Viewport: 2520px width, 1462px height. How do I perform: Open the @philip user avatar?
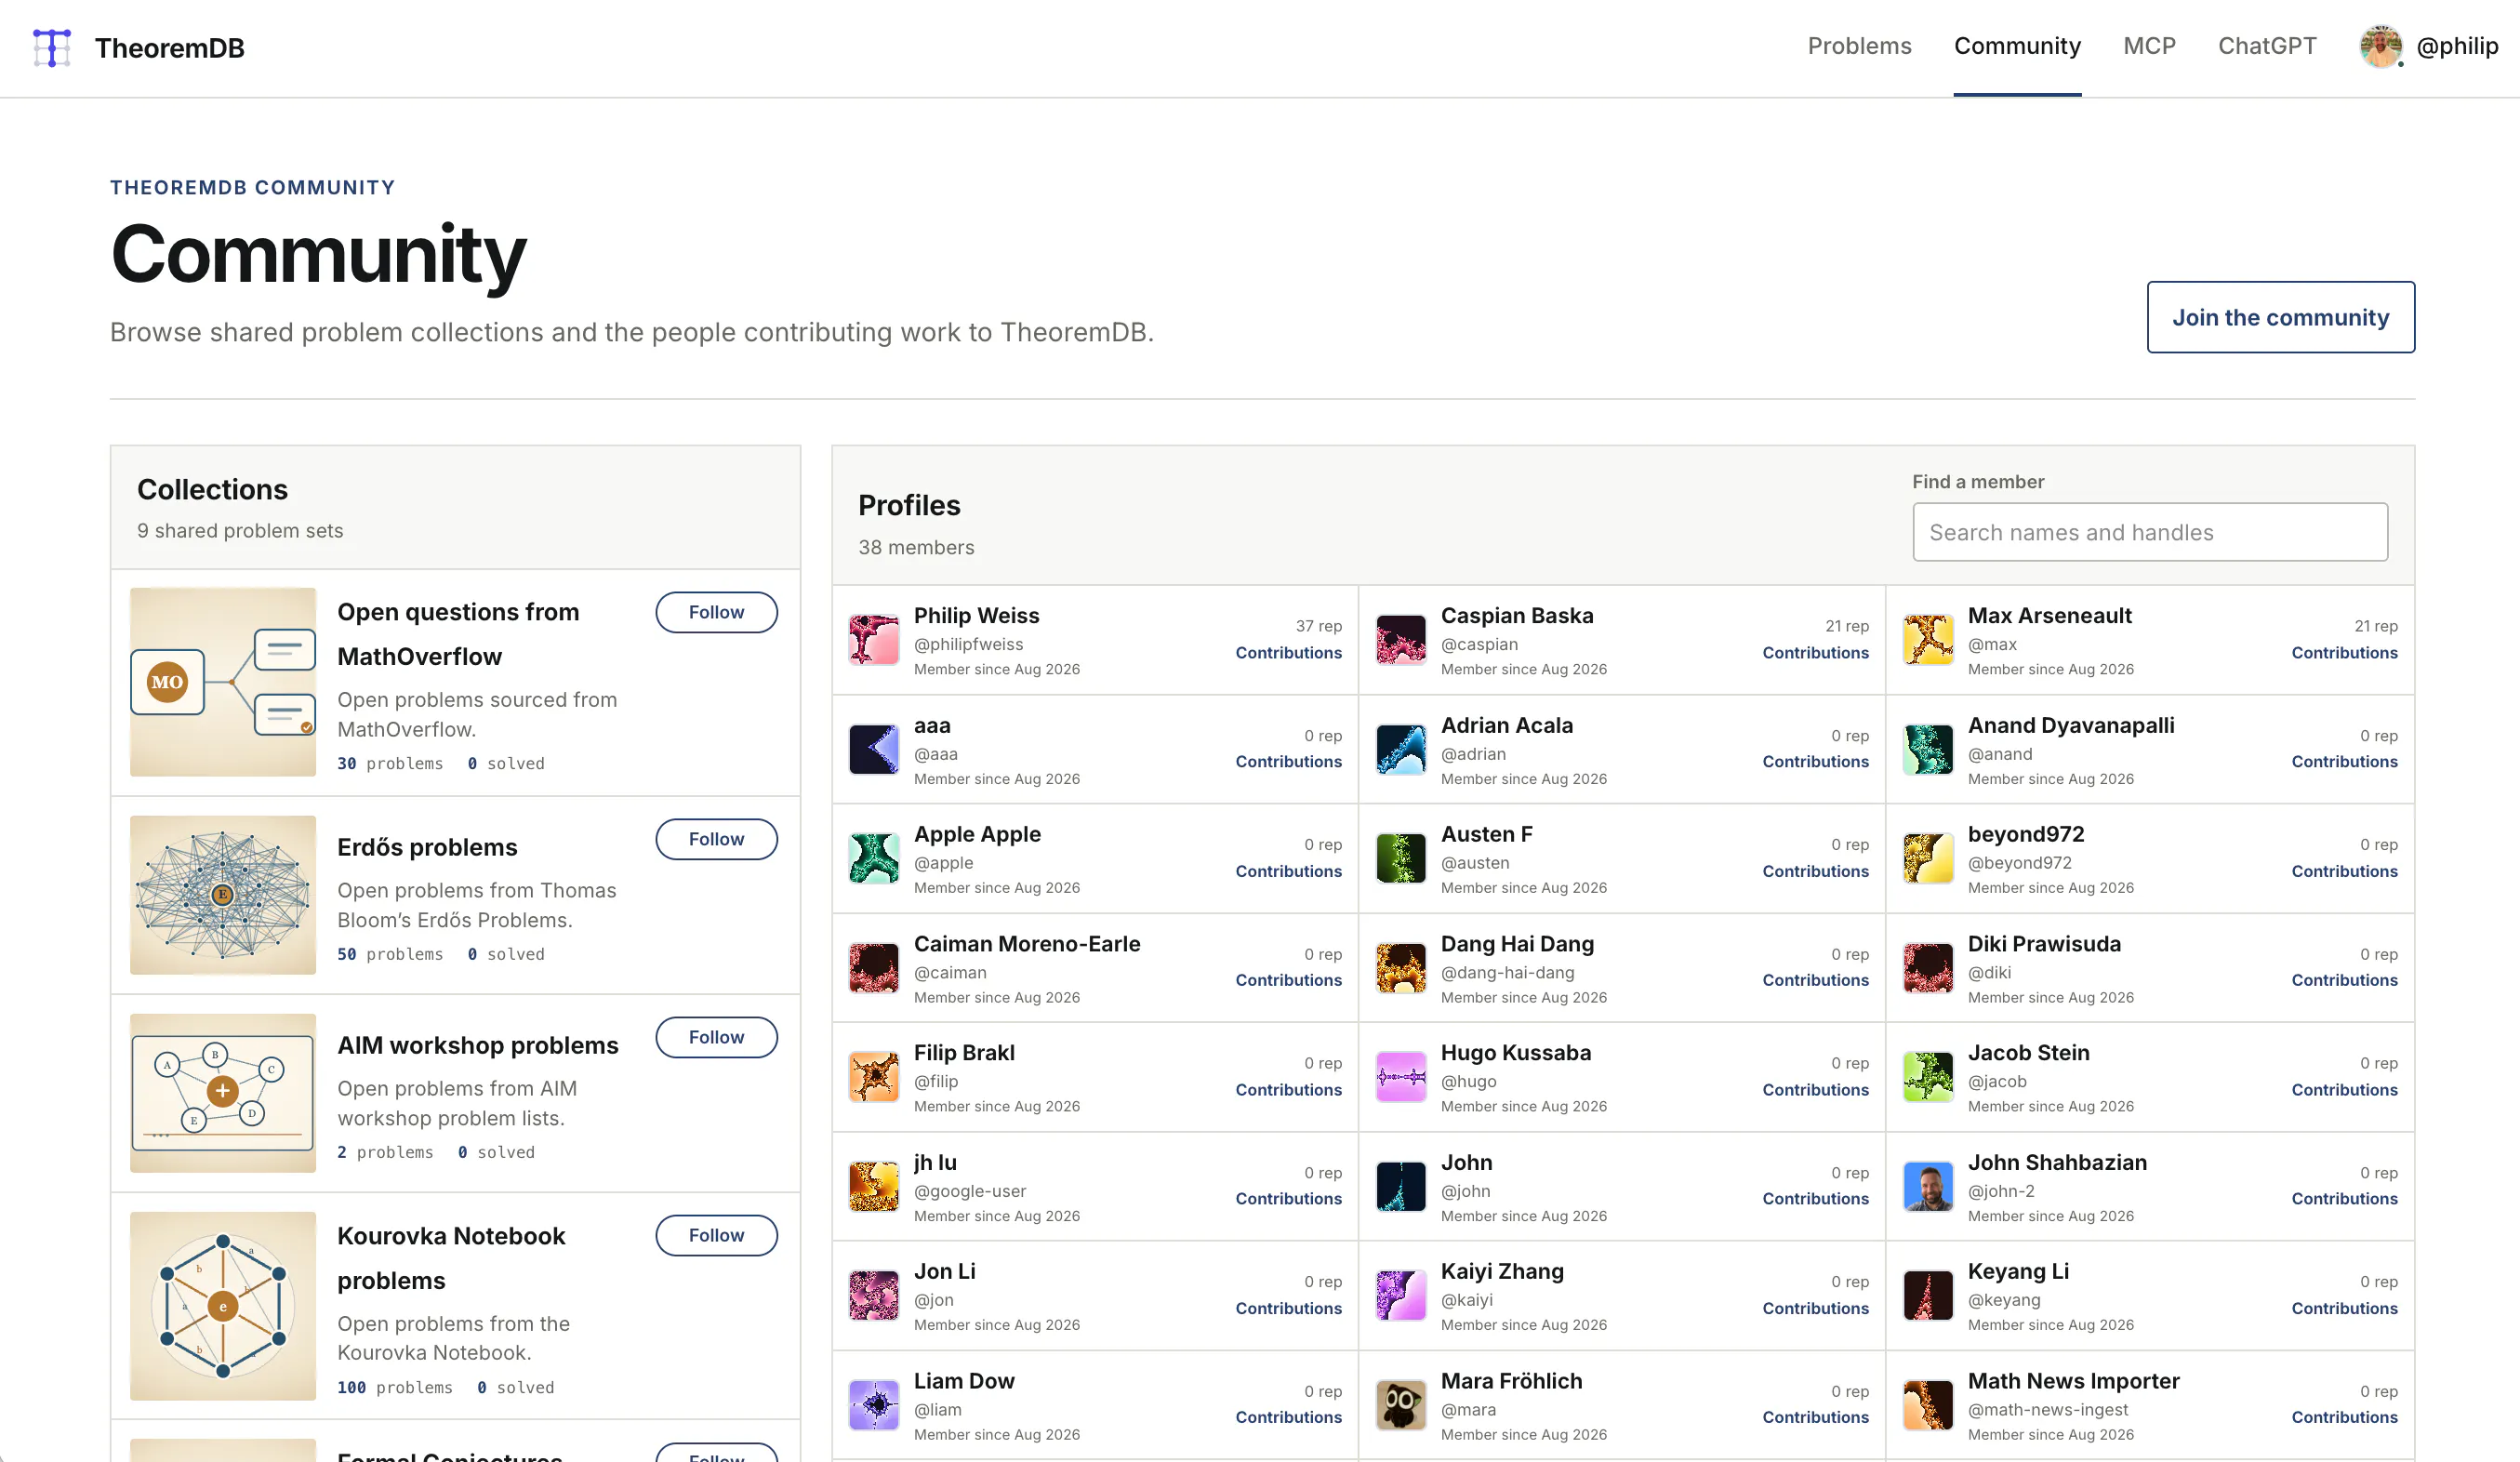tap(2381, 46)
